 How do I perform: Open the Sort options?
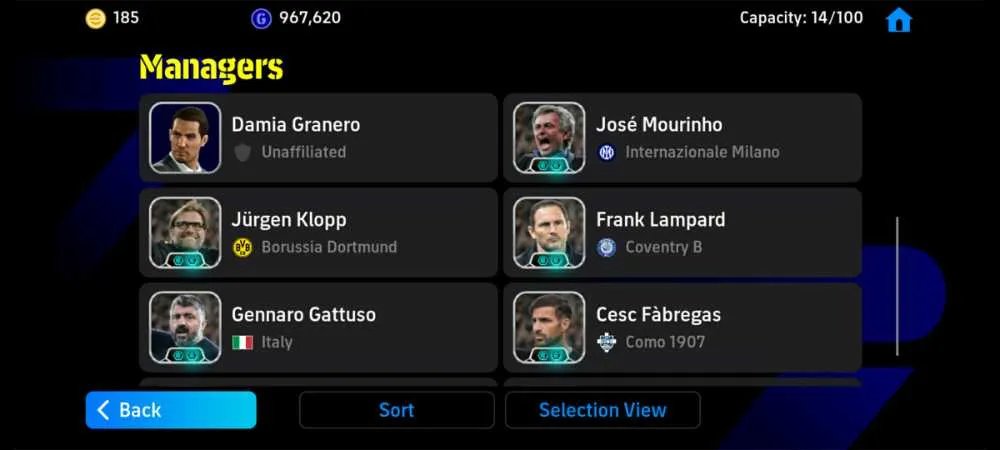point(397,410)
